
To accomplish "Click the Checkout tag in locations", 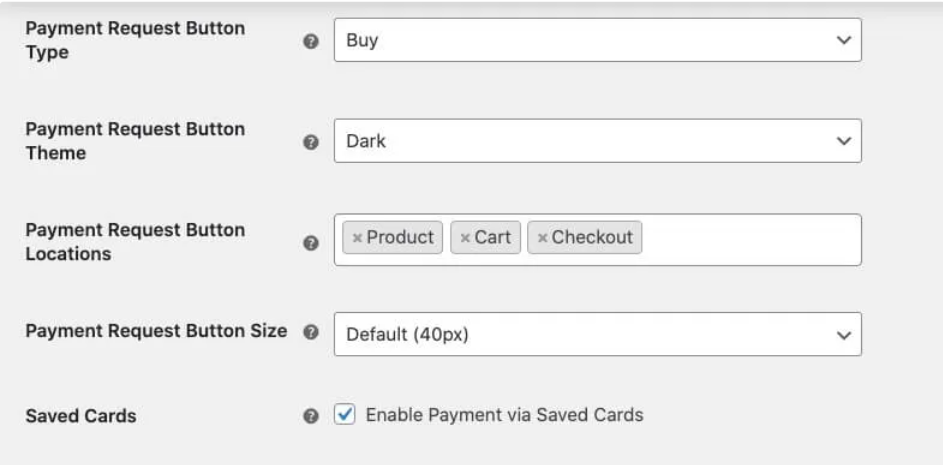I will coord(592,238).
